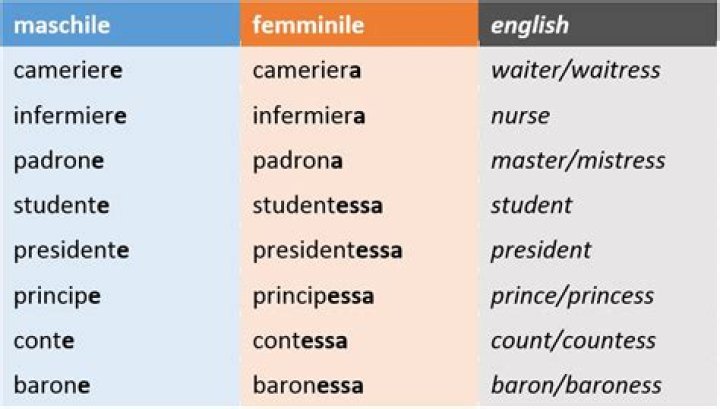The width and height of the screenshot is (720, 409).
Task: Select the master/mistress cell
Action: (x=577, y=161)
